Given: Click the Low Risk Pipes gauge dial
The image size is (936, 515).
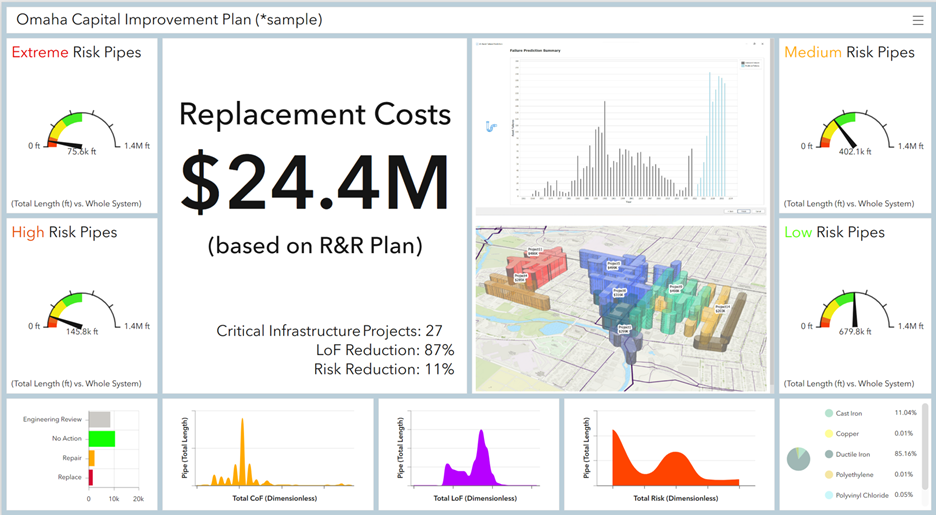Looking at the screenshot, I should pos(853,310).
